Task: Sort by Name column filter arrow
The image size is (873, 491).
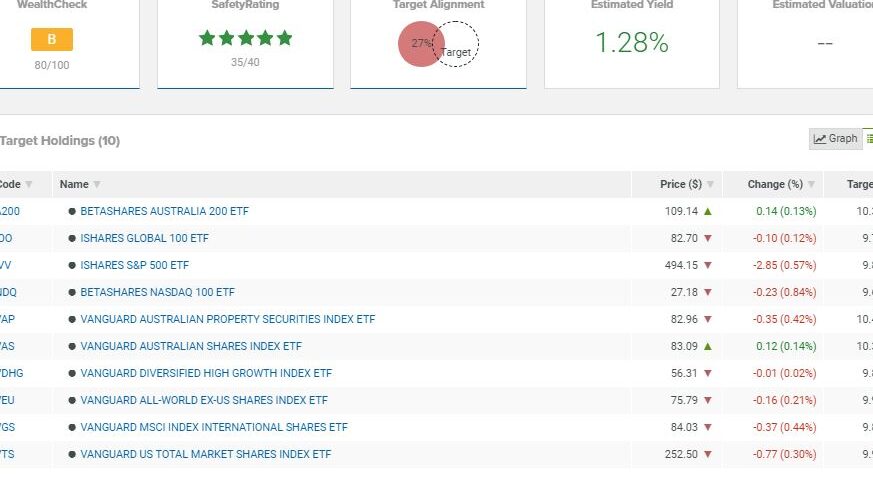Action: point(97,184)
